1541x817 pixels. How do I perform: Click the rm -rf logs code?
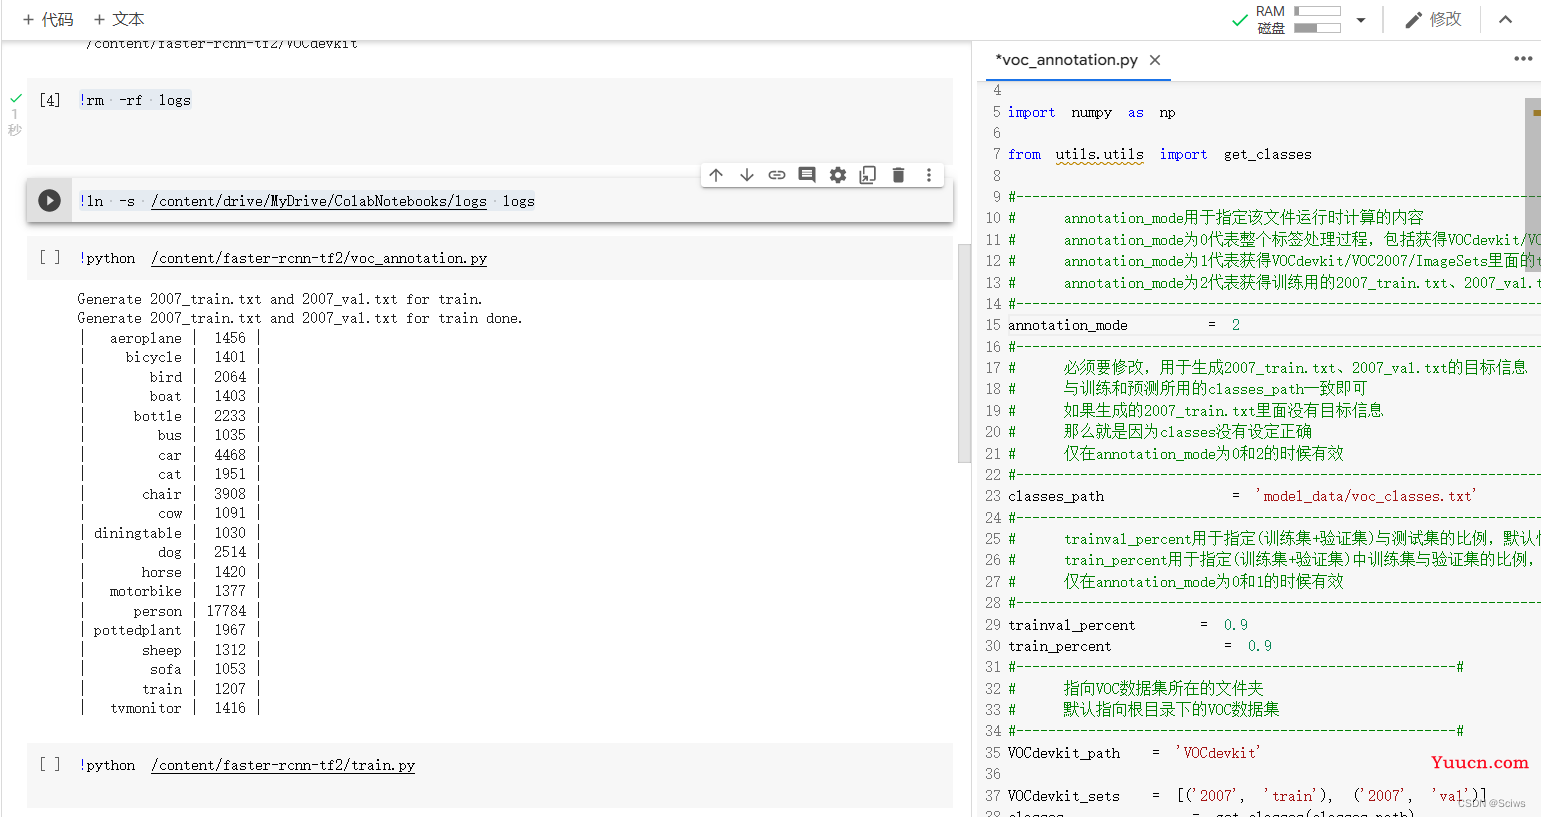coord(135,100)
